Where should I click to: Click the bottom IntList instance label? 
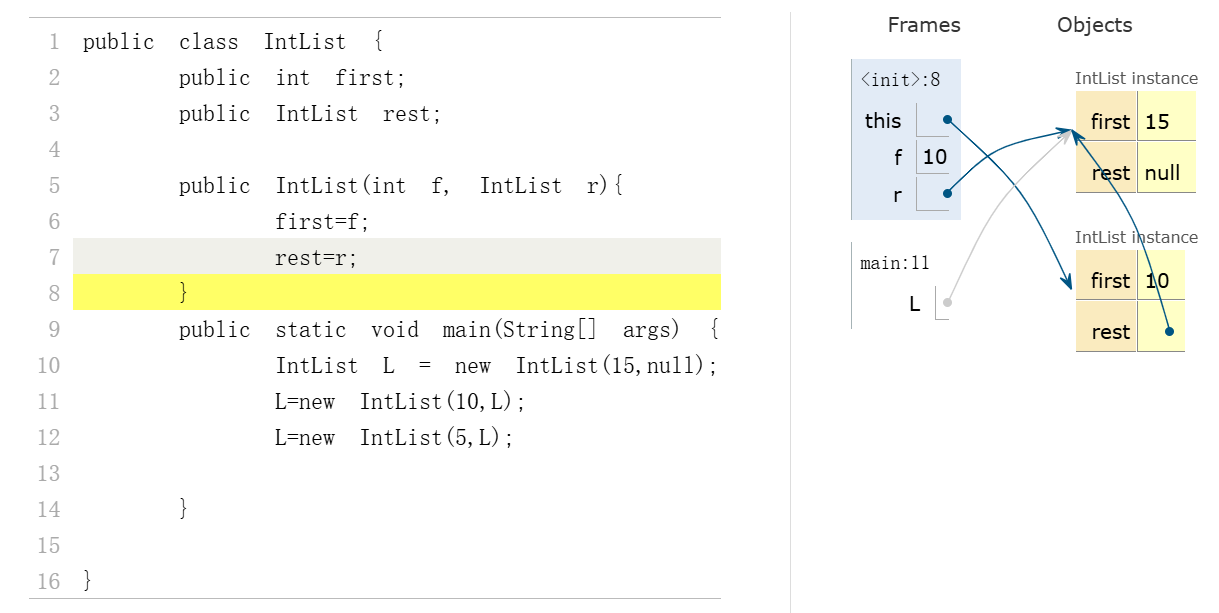pos(1136,237)
